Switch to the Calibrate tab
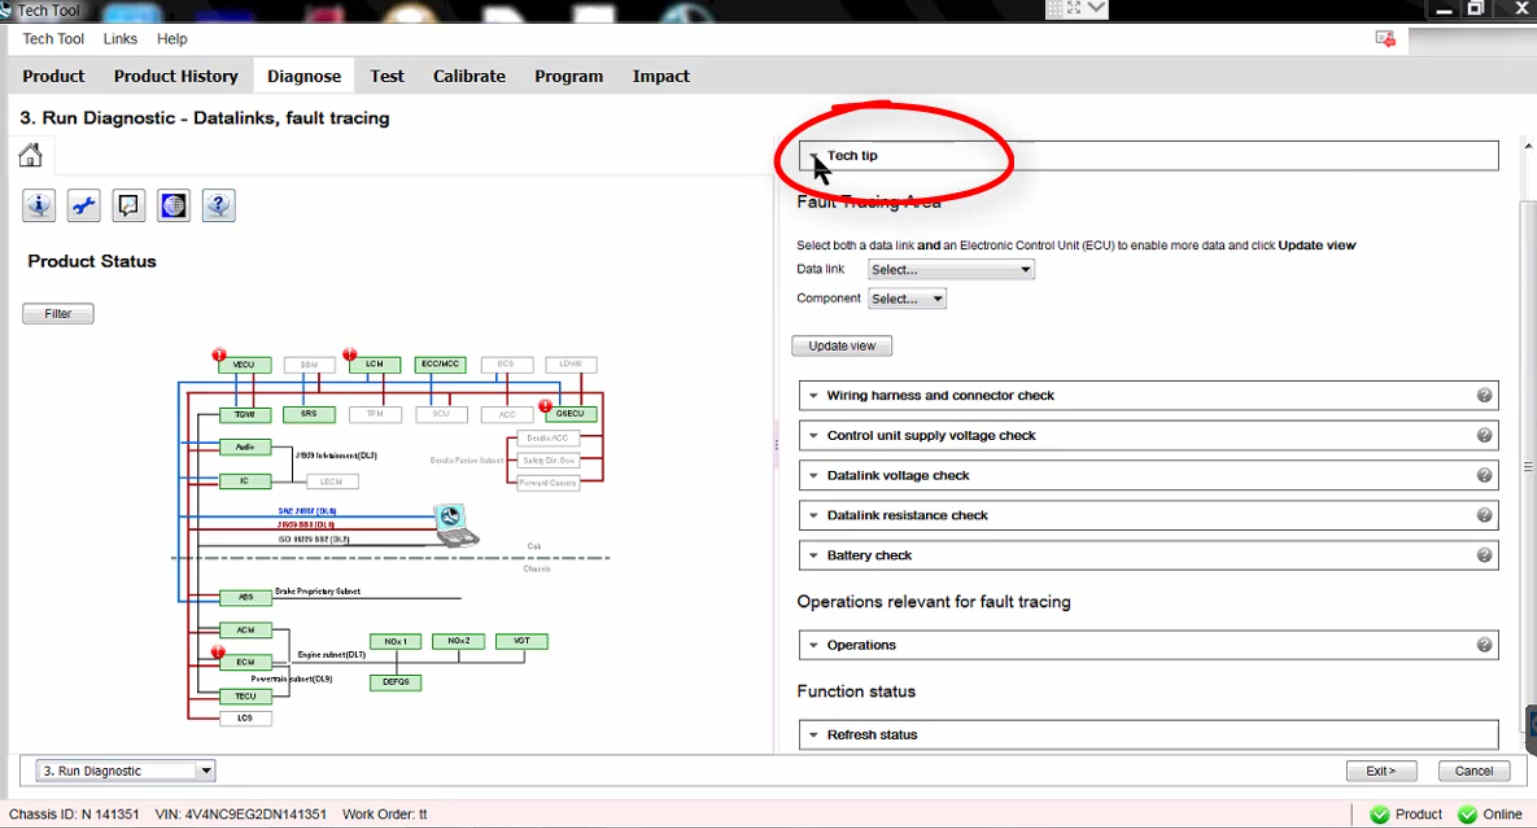Image resolution: width=1537 pixels, height=828 pixels. (x=469, y=76)
